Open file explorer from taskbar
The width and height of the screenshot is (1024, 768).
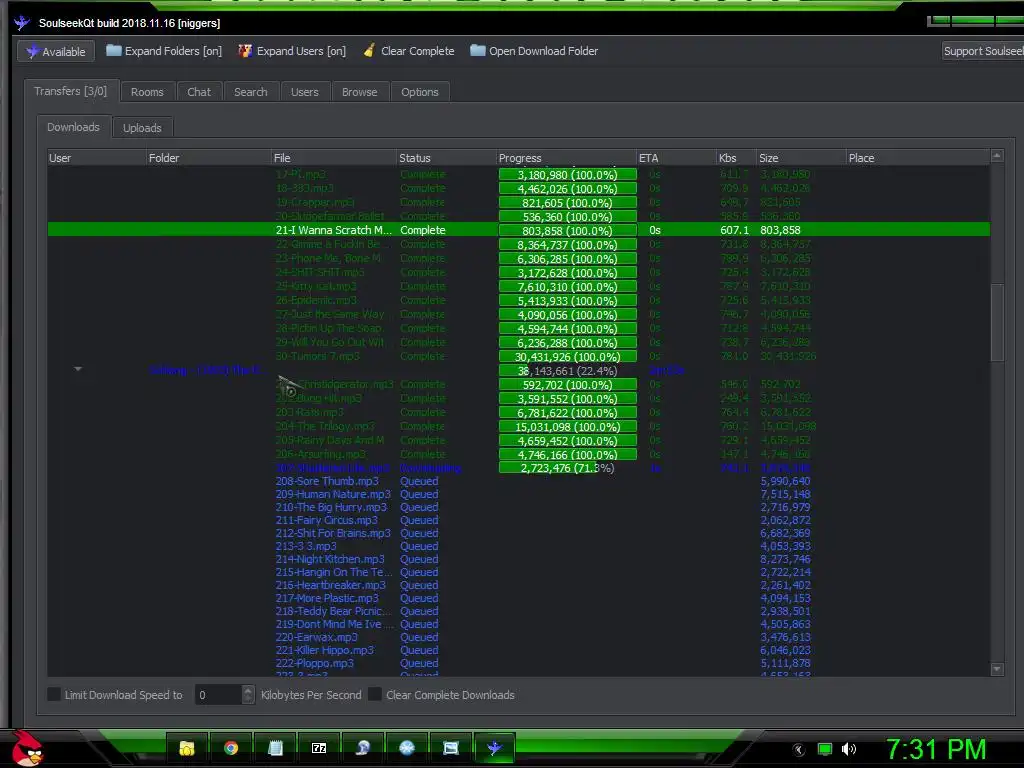187,748
